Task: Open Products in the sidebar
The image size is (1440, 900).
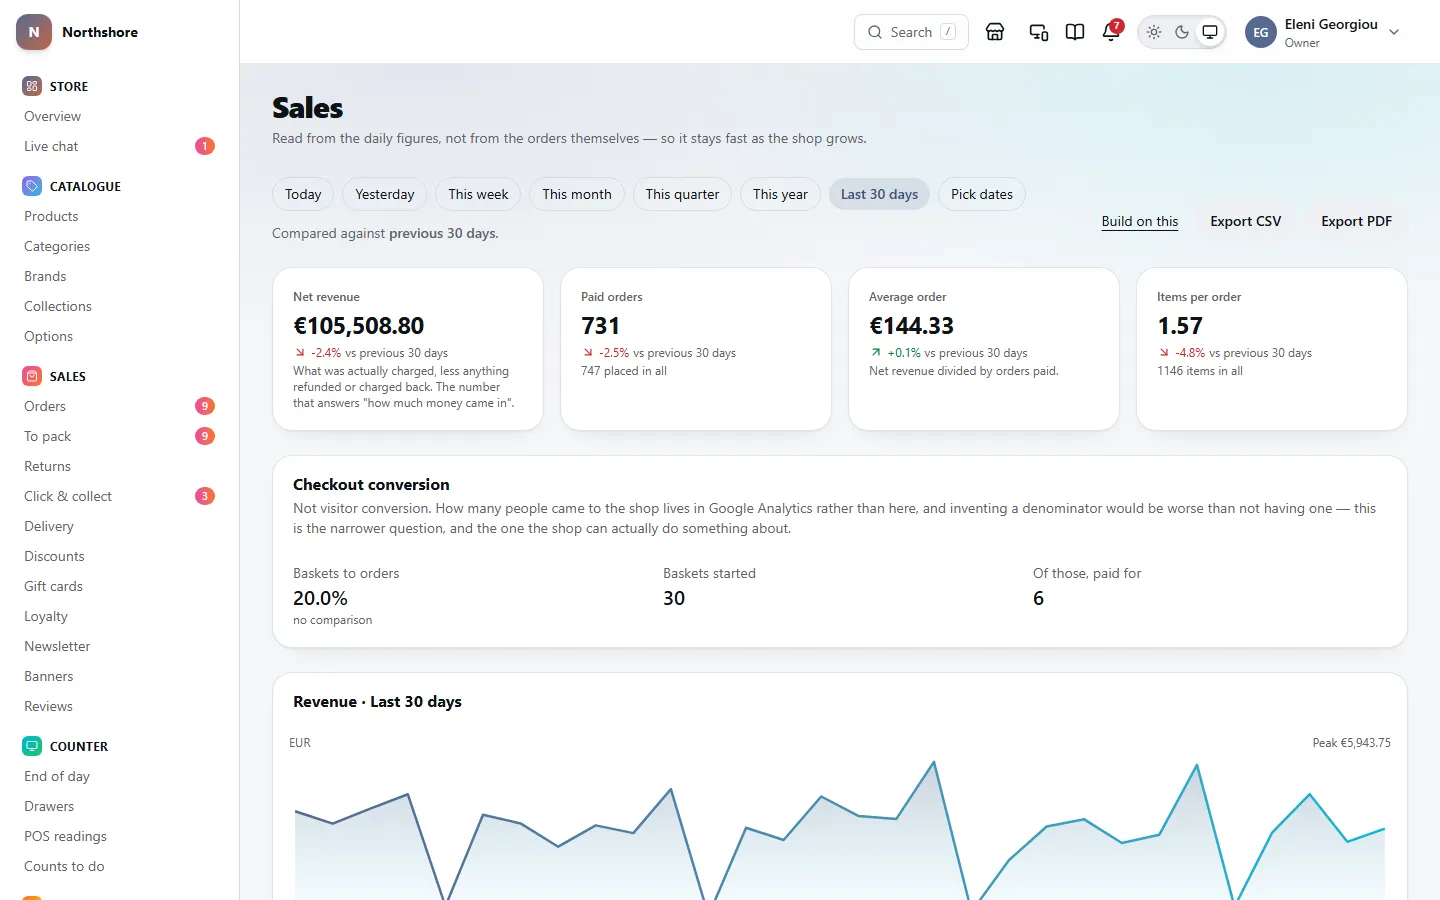Action: click(51, 216)
